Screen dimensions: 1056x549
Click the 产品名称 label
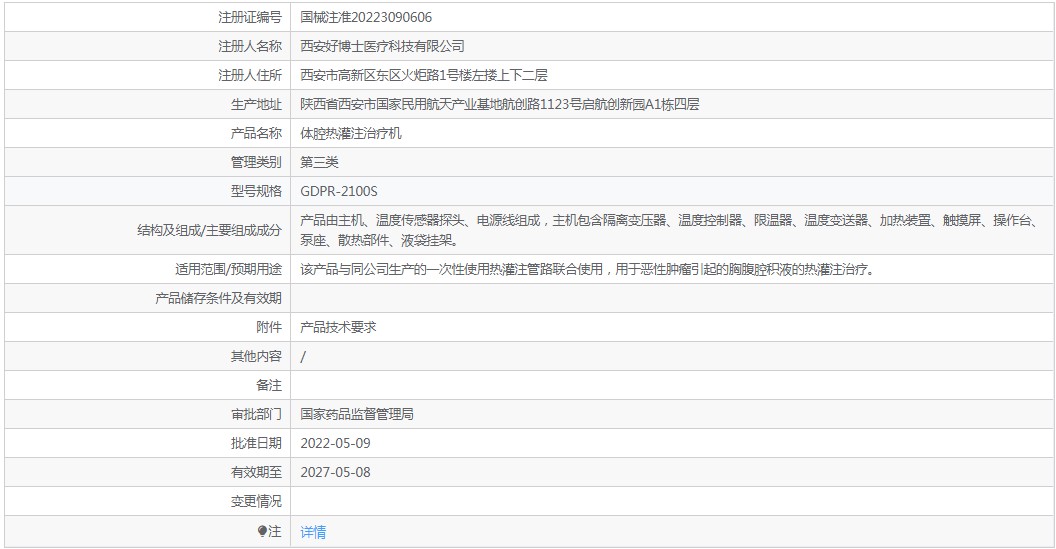[x=256, y=133]
